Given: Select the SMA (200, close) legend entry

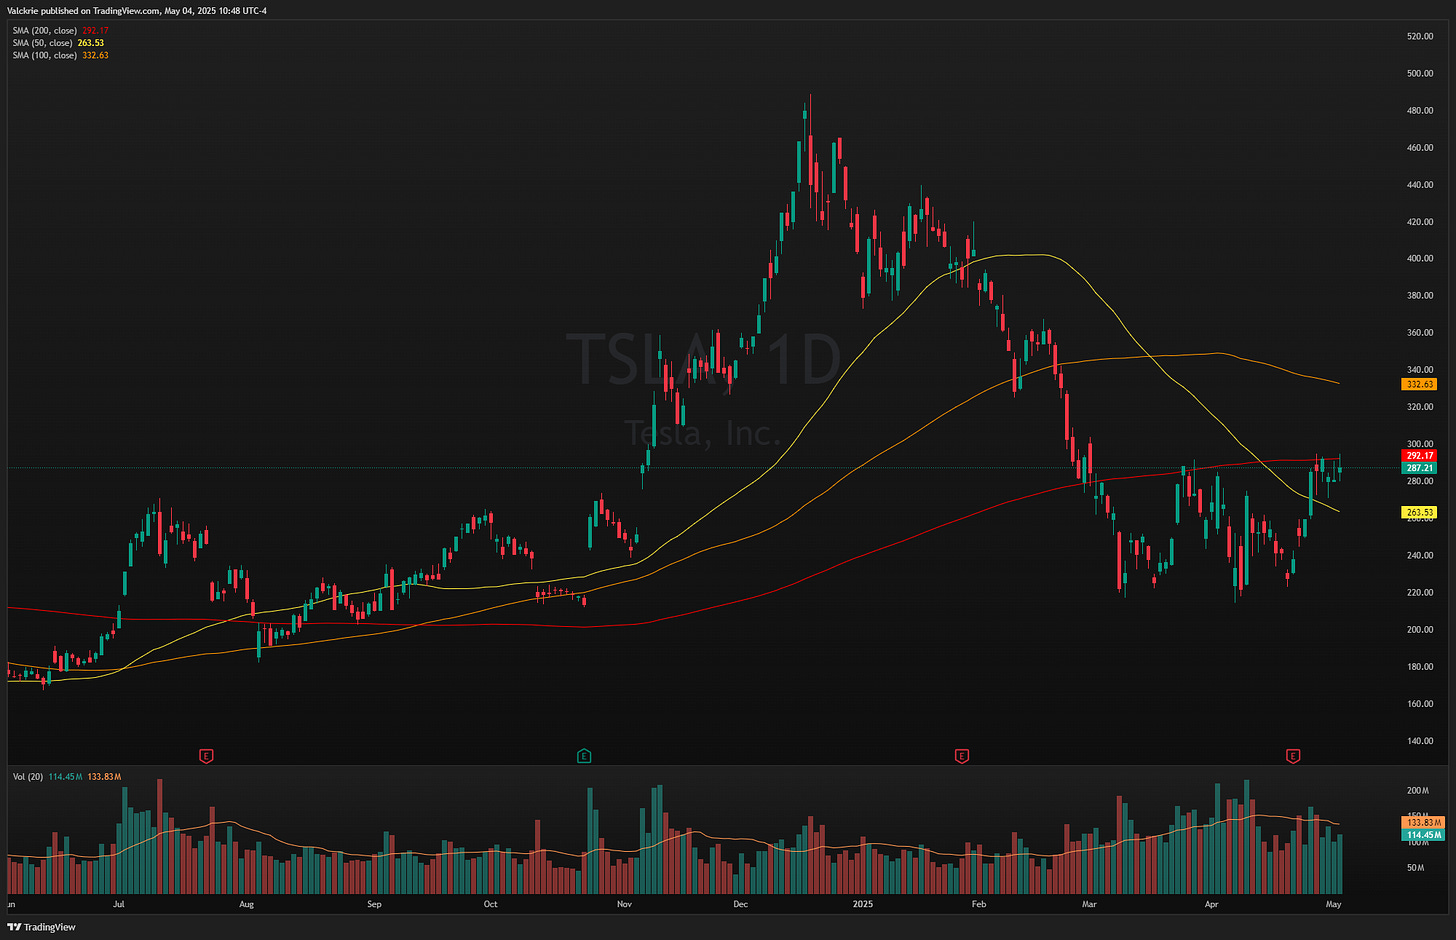Looking at the screenshot, I should [60, 31].
